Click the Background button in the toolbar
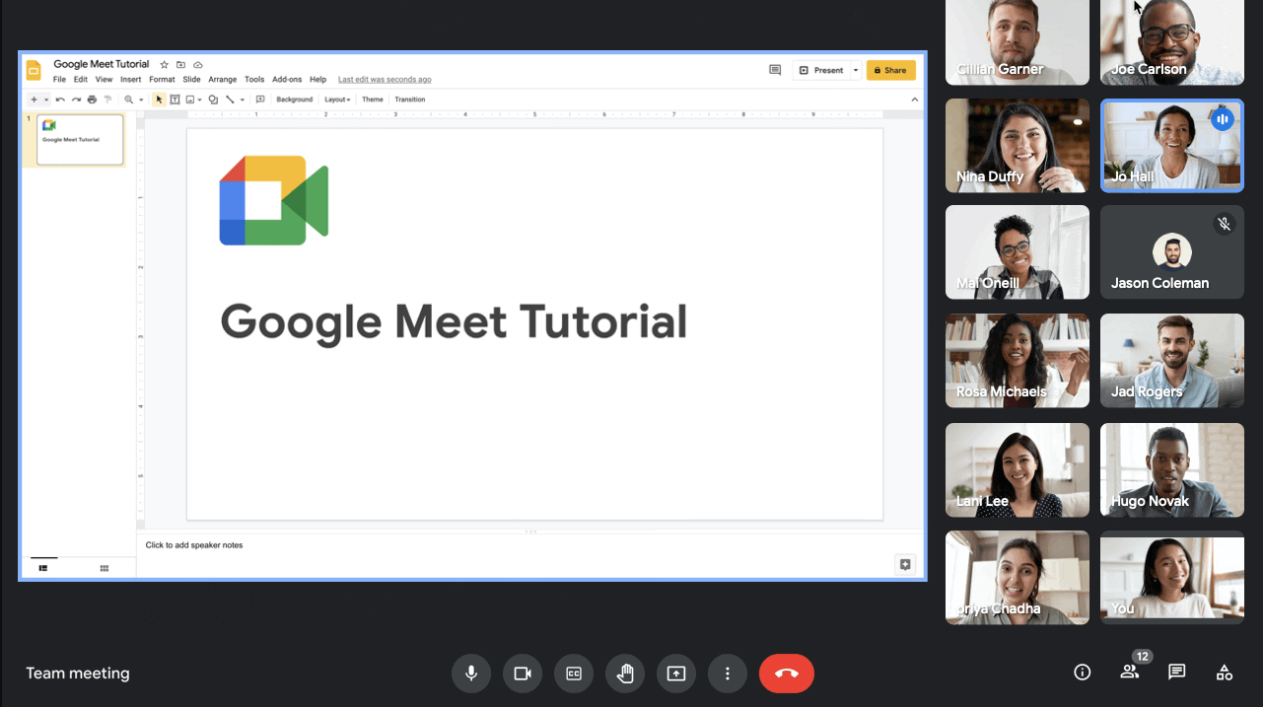Image resolution: width=1263 pixels, height=707 pixels. (294, 100)
